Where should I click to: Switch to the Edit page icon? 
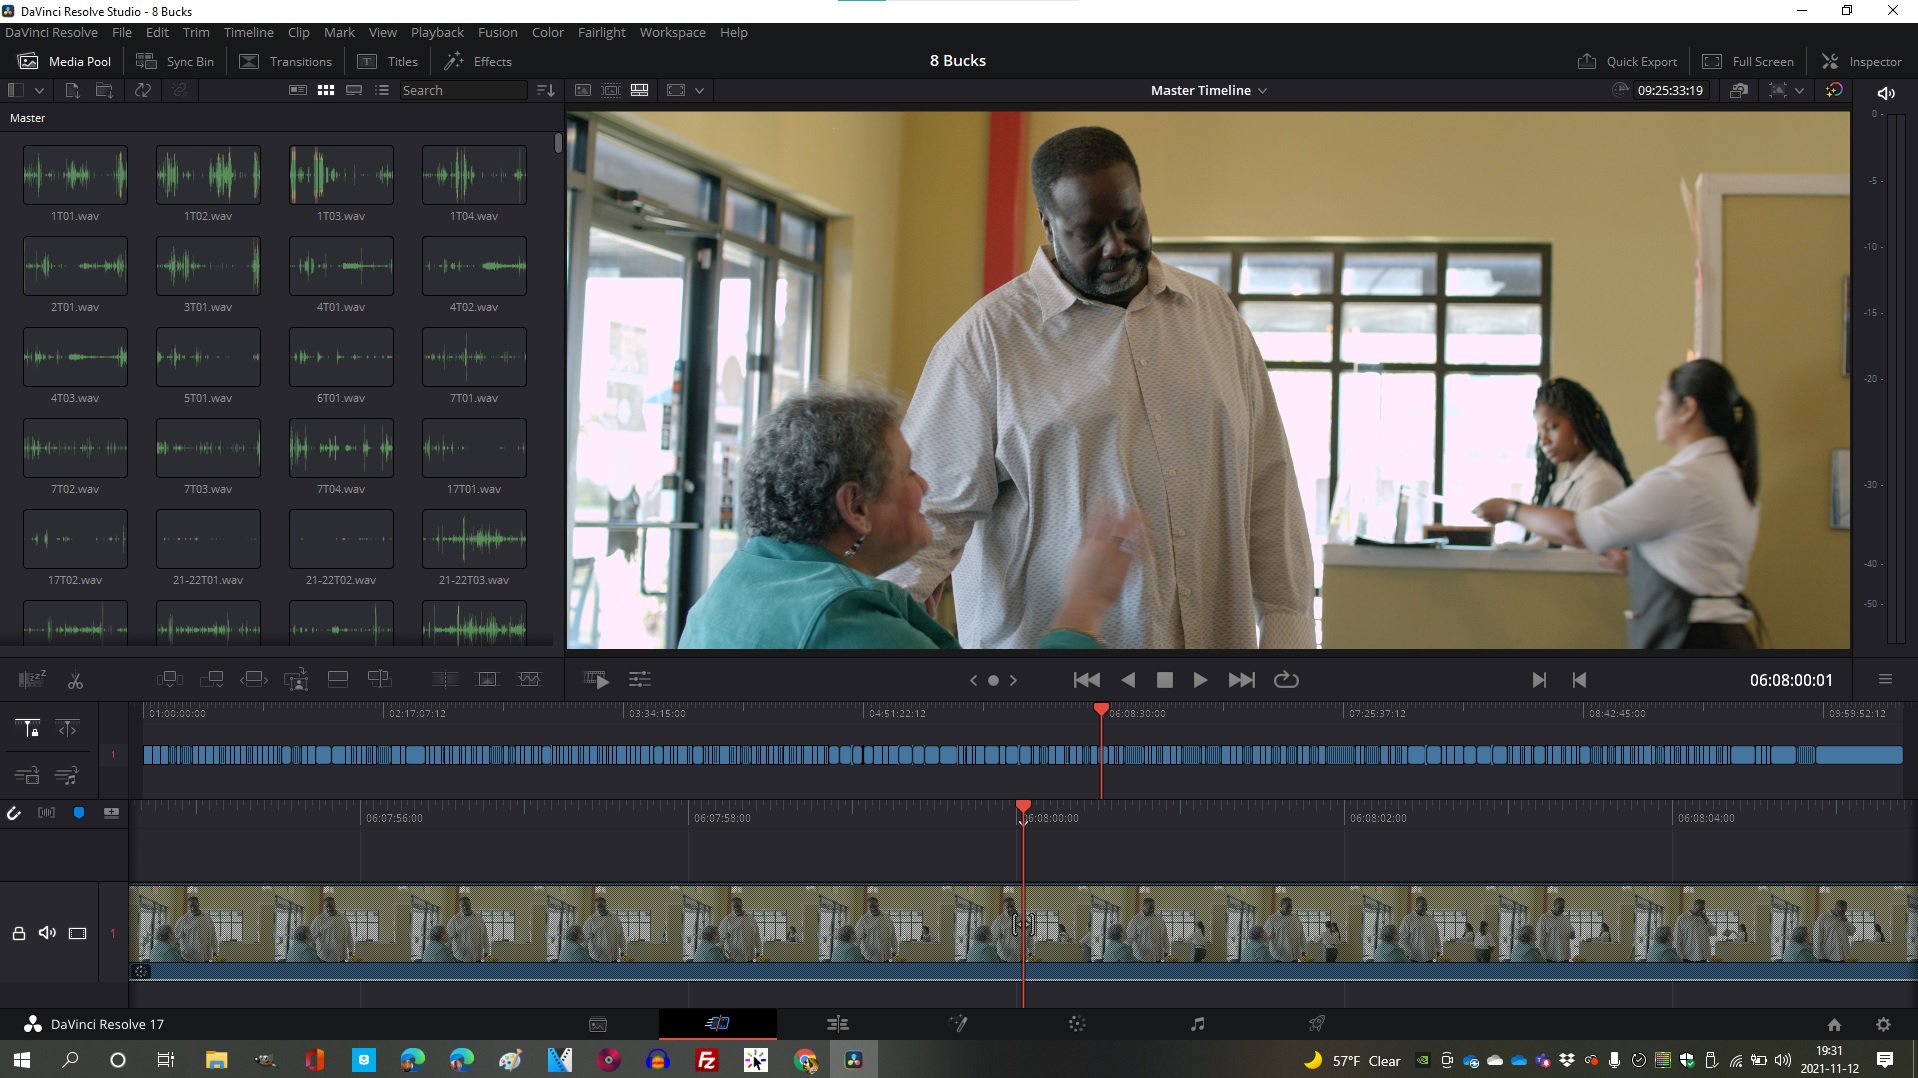pos(837,1024)
